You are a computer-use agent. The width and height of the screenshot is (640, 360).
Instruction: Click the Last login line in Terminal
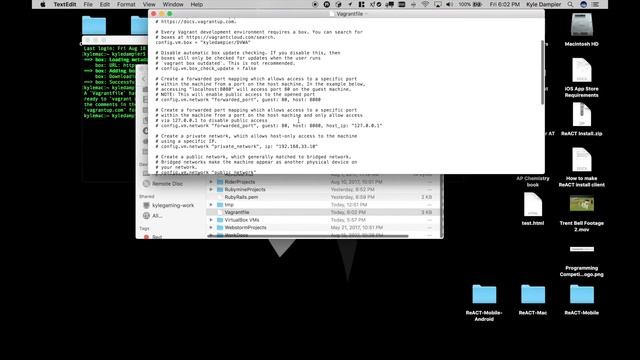115,48
